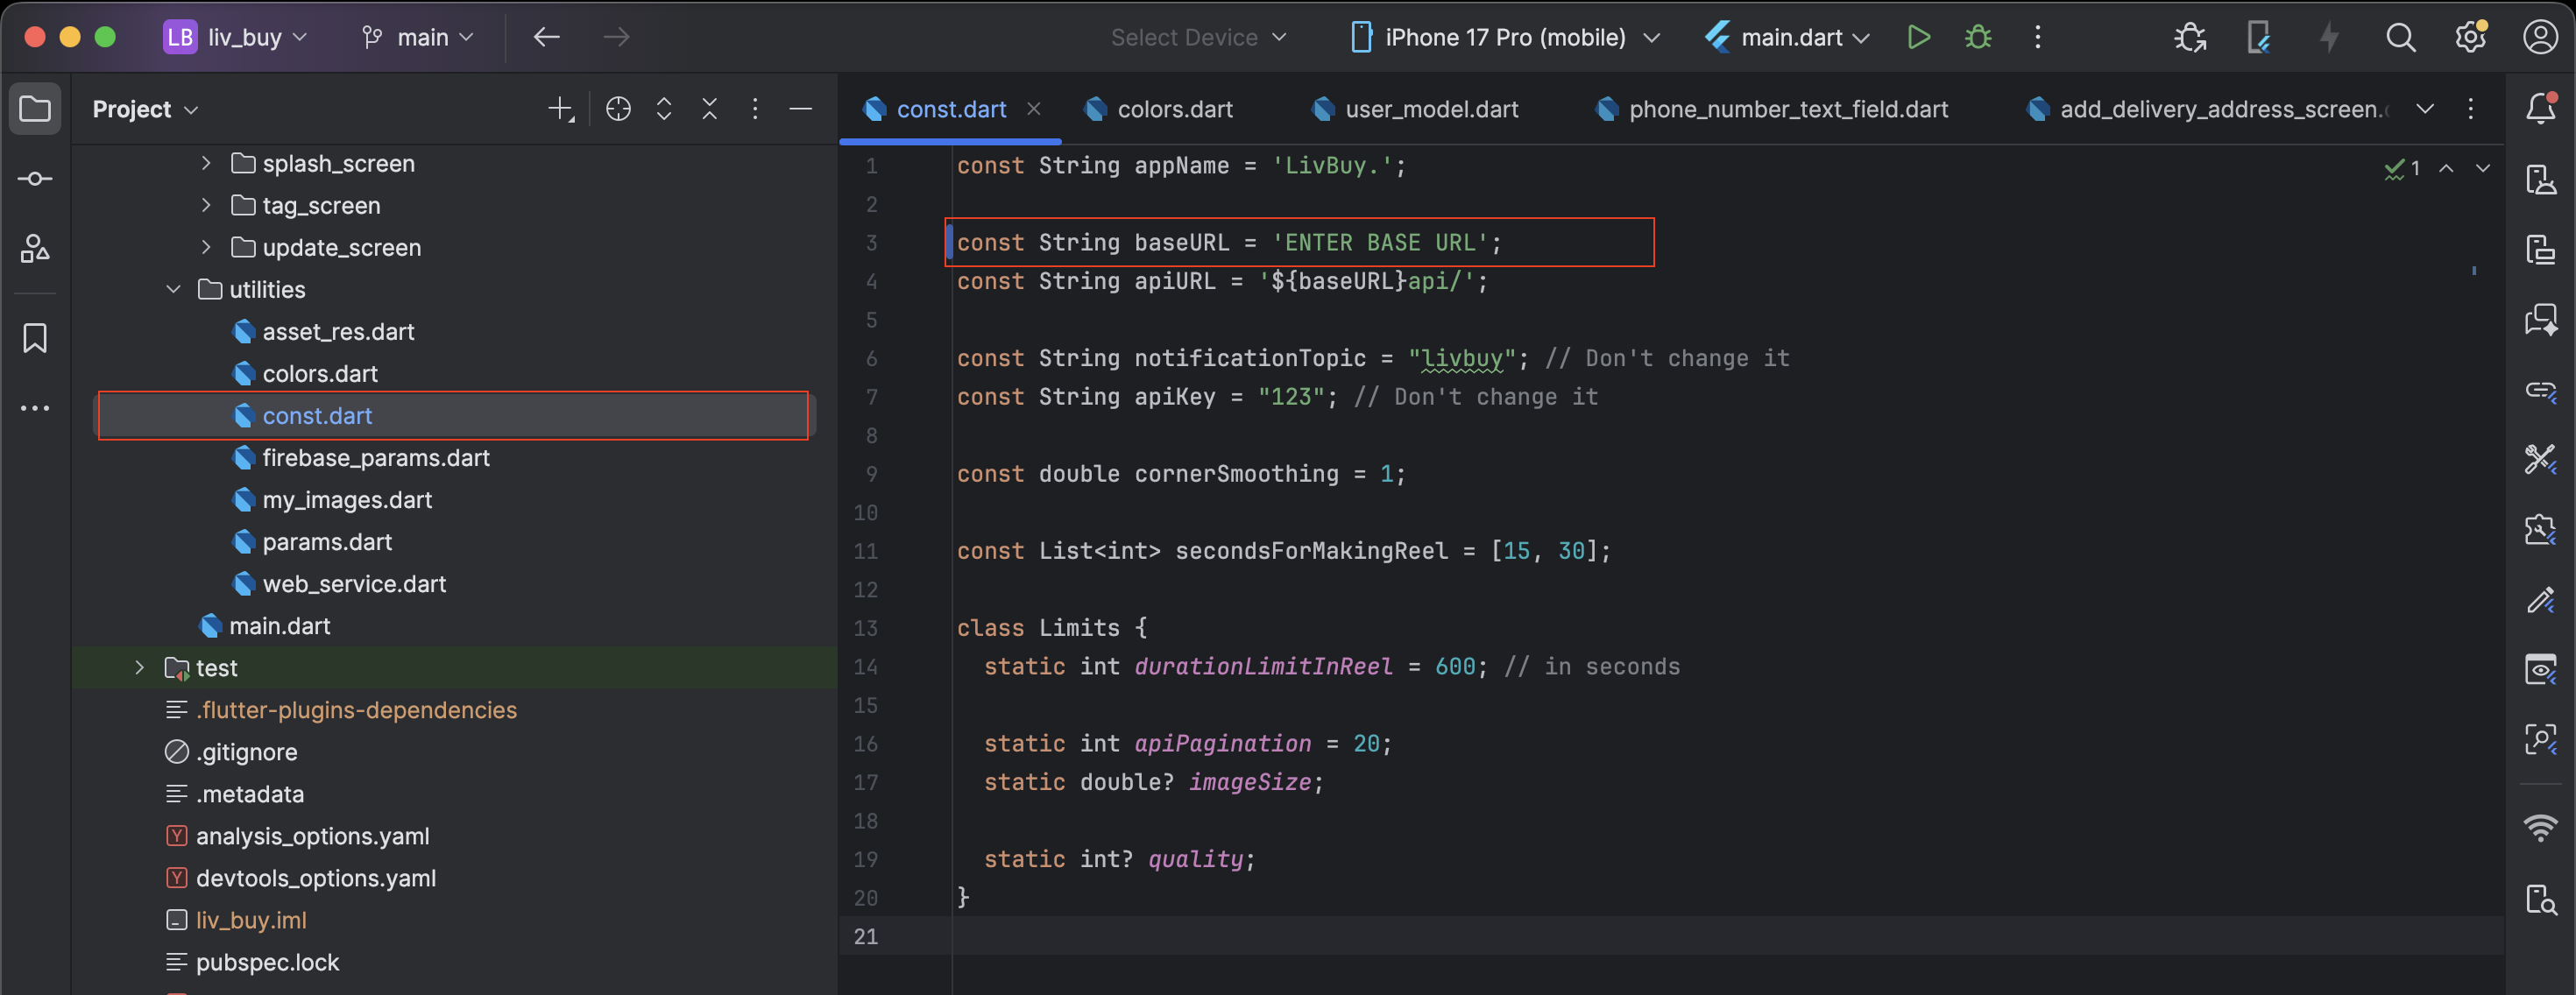Start the Debug bug icon
Viewport: 2576px width, 995px height.
pos(1977,38)
